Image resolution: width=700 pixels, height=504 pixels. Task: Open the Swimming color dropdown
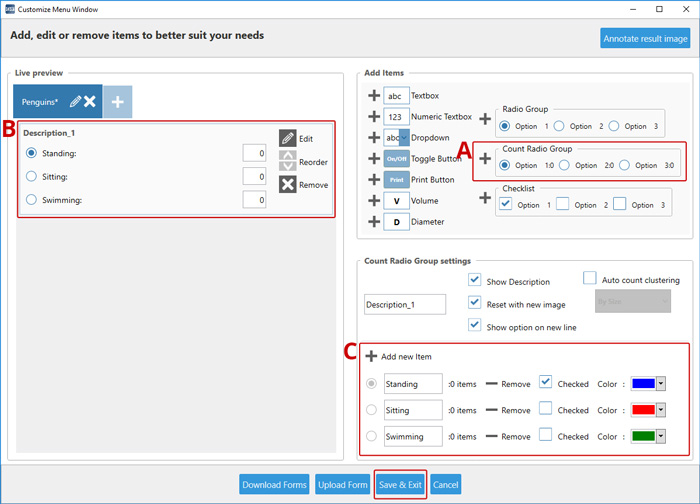click(661, 436)
